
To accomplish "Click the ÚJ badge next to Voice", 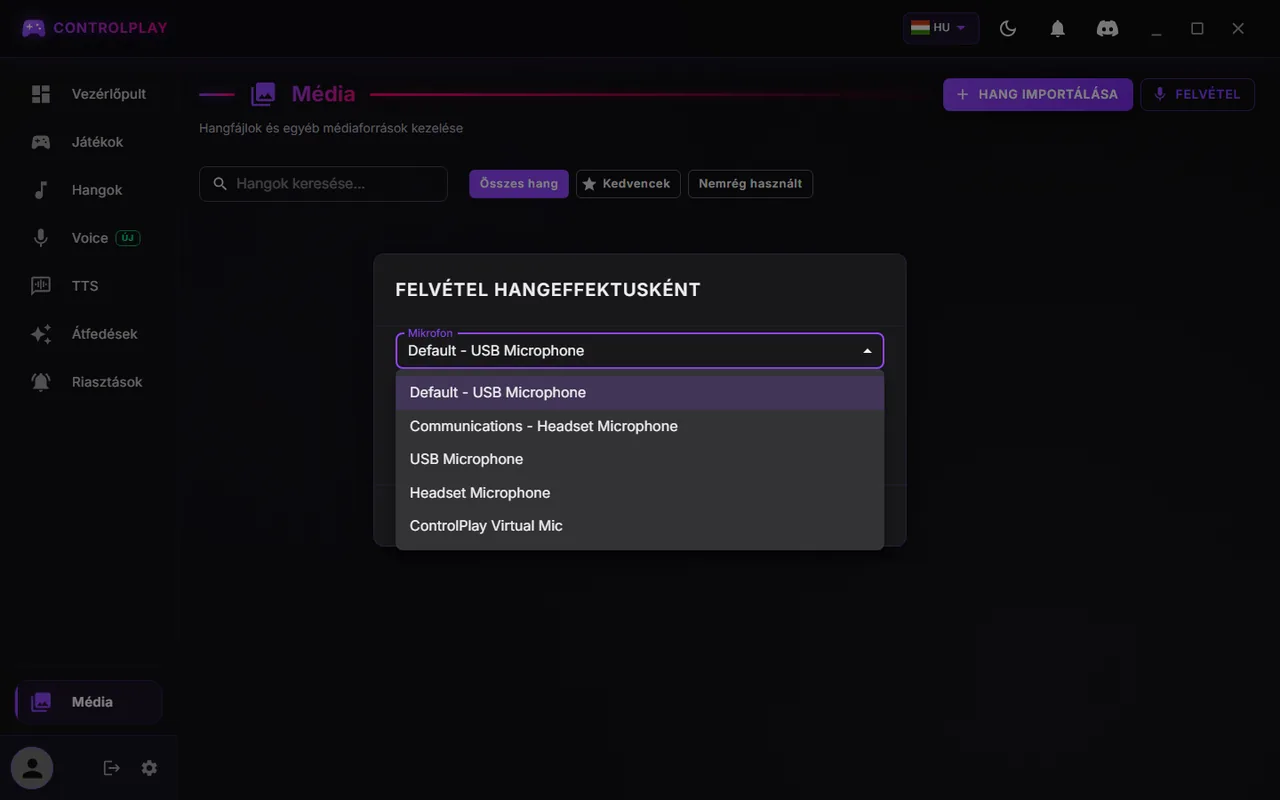I will (128, 238).
